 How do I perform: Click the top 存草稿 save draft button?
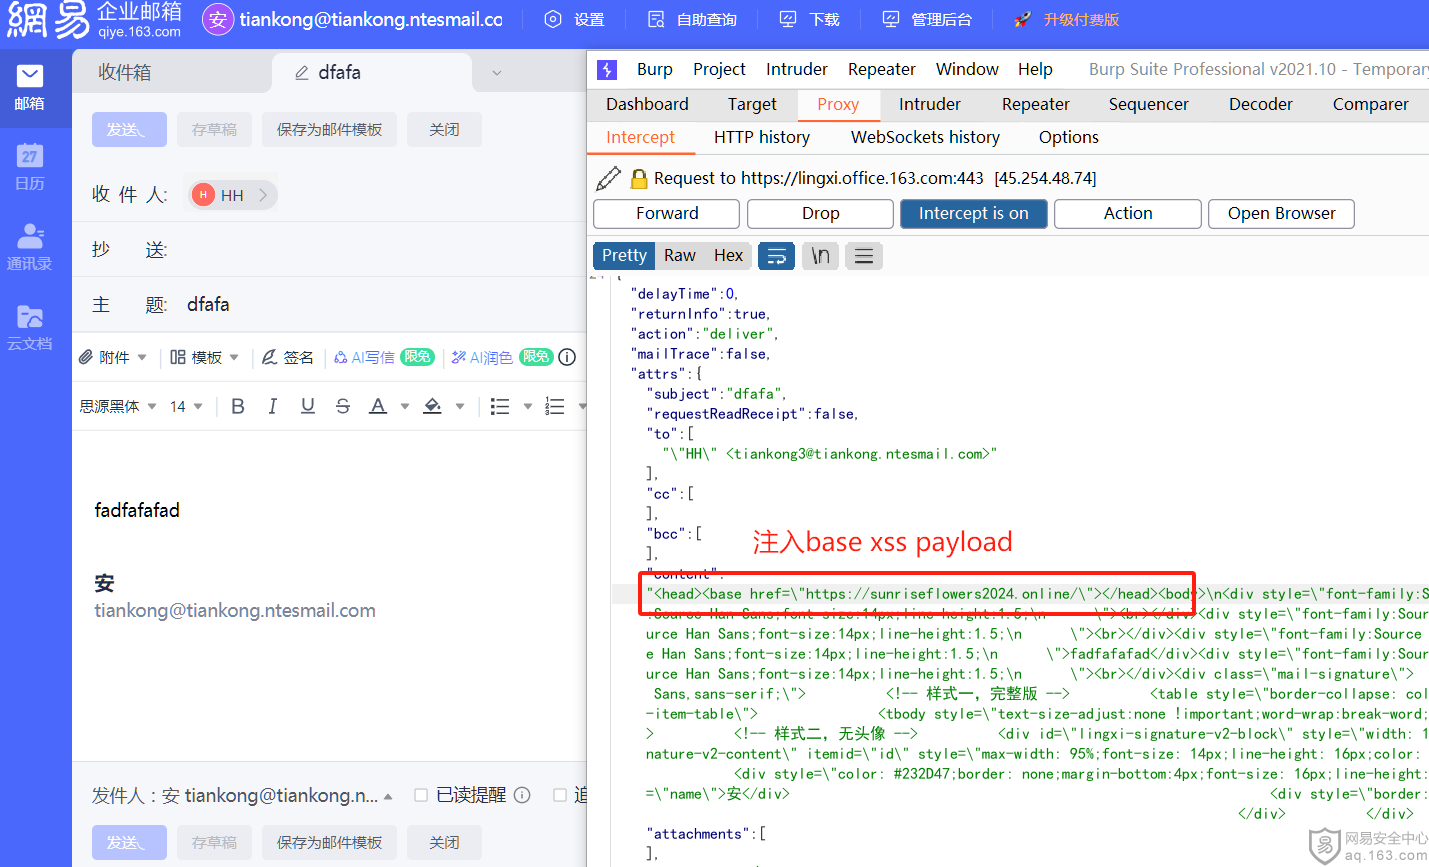[214, 130]
